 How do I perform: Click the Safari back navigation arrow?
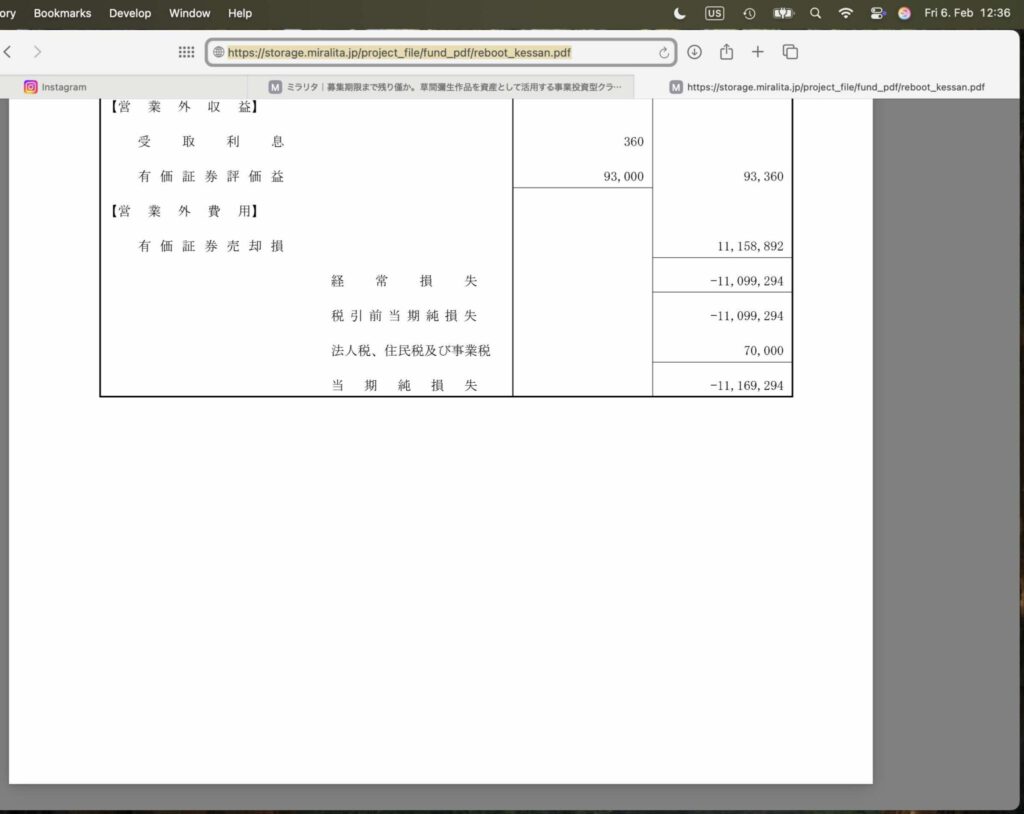(8, 52)
